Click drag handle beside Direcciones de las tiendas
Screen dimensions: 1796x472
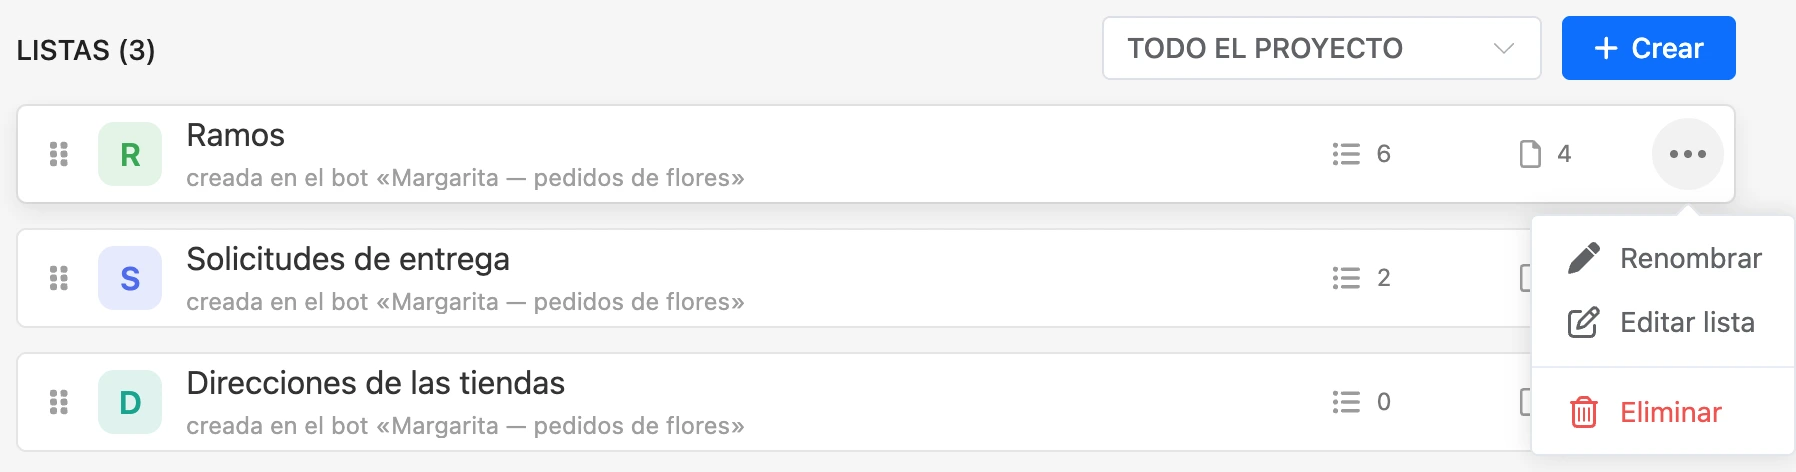(59, 402)
